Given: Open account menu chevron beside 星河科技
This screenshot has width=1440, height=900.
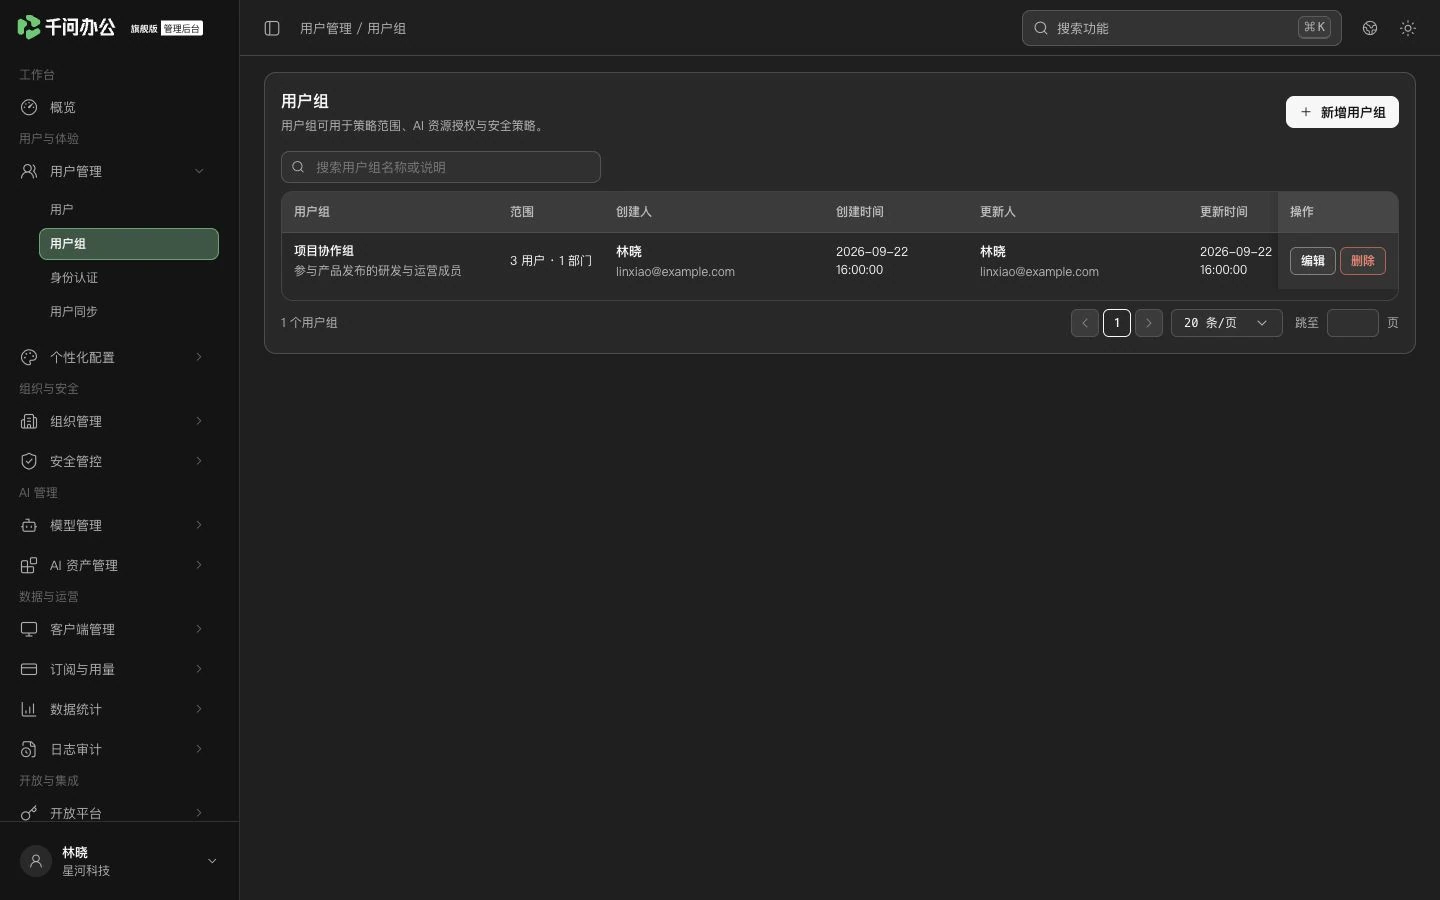Looking at the screenshot, I should click(x=212, y=861).
